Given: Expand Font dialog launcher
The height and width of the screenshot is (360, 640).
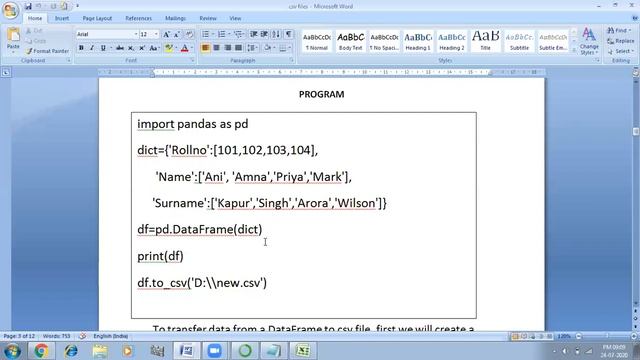Looking at the screenshot, I should click(192, 60).
